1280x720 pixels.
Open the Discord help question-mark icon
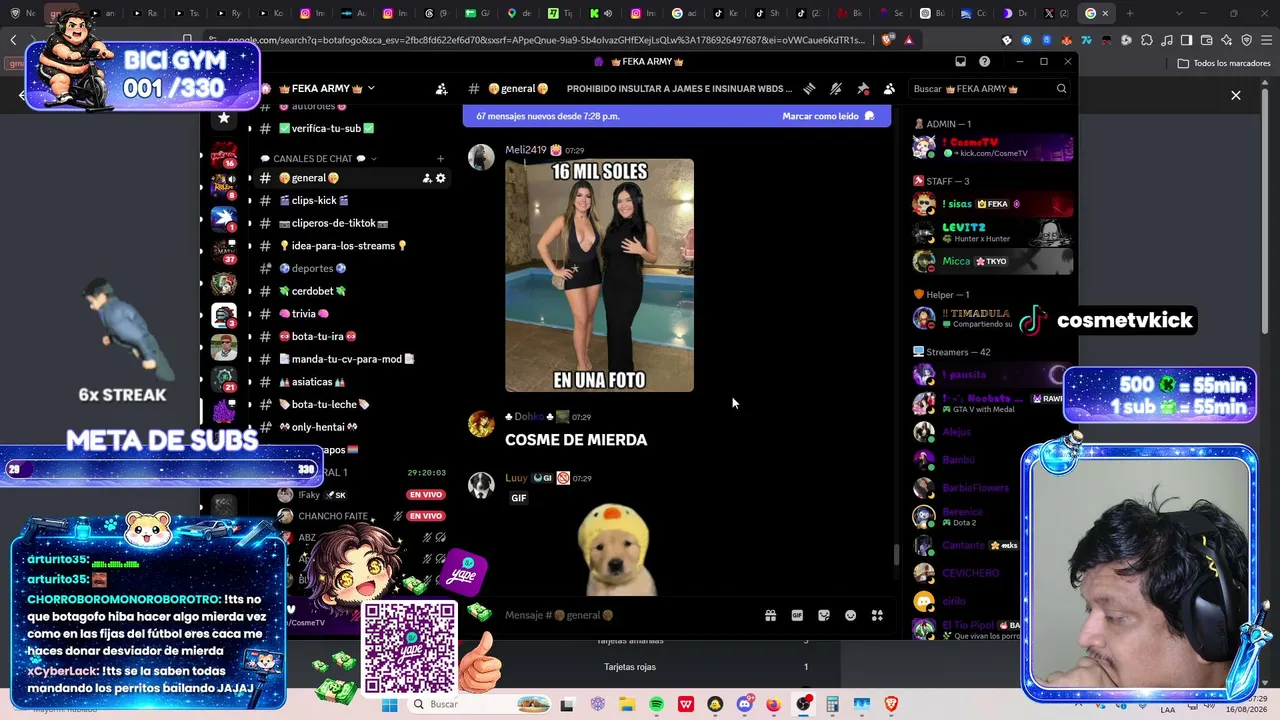pyautogui.click(x=985, y=61)
